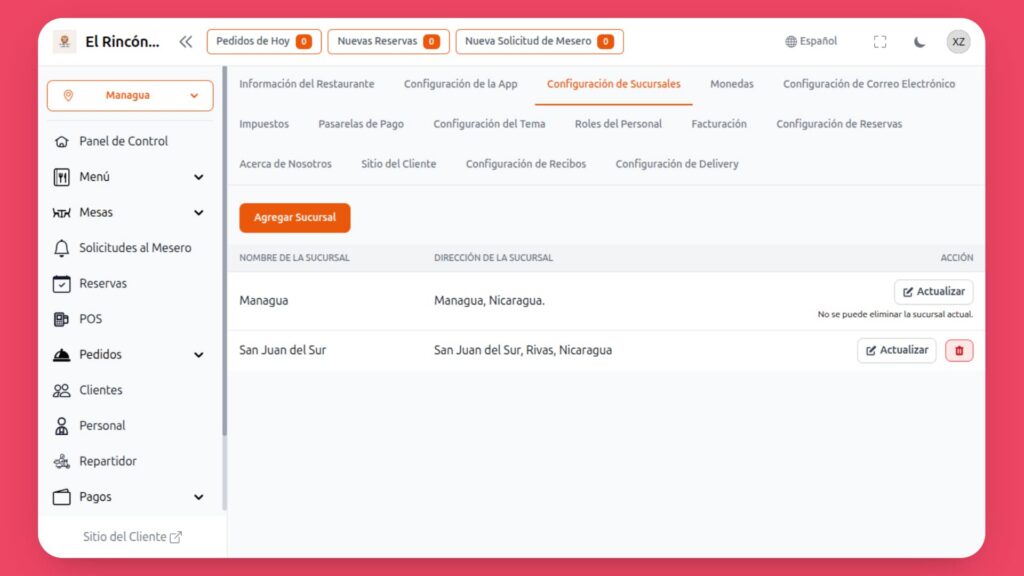Click Actualizar for San Juan del Sur

coord(896,351)
